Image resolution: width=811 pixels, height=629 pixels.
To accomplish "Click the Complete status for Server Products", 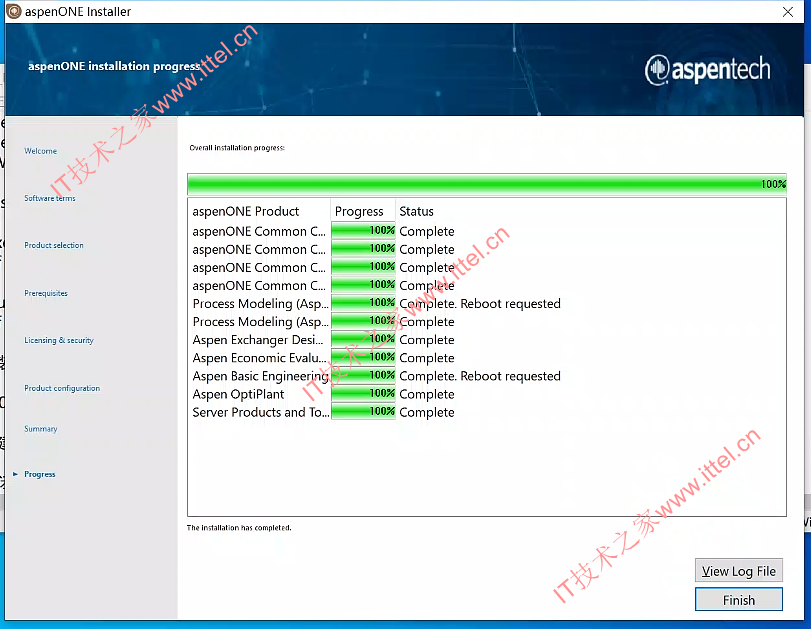I will pos(427,412).
